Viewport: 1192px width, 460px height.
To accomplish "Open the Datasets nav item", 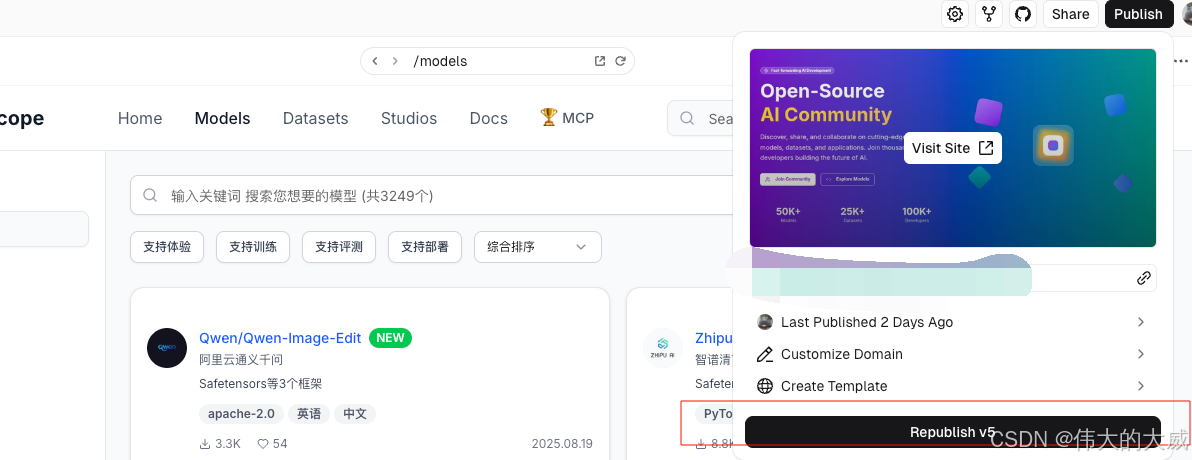I will [315, 118].
